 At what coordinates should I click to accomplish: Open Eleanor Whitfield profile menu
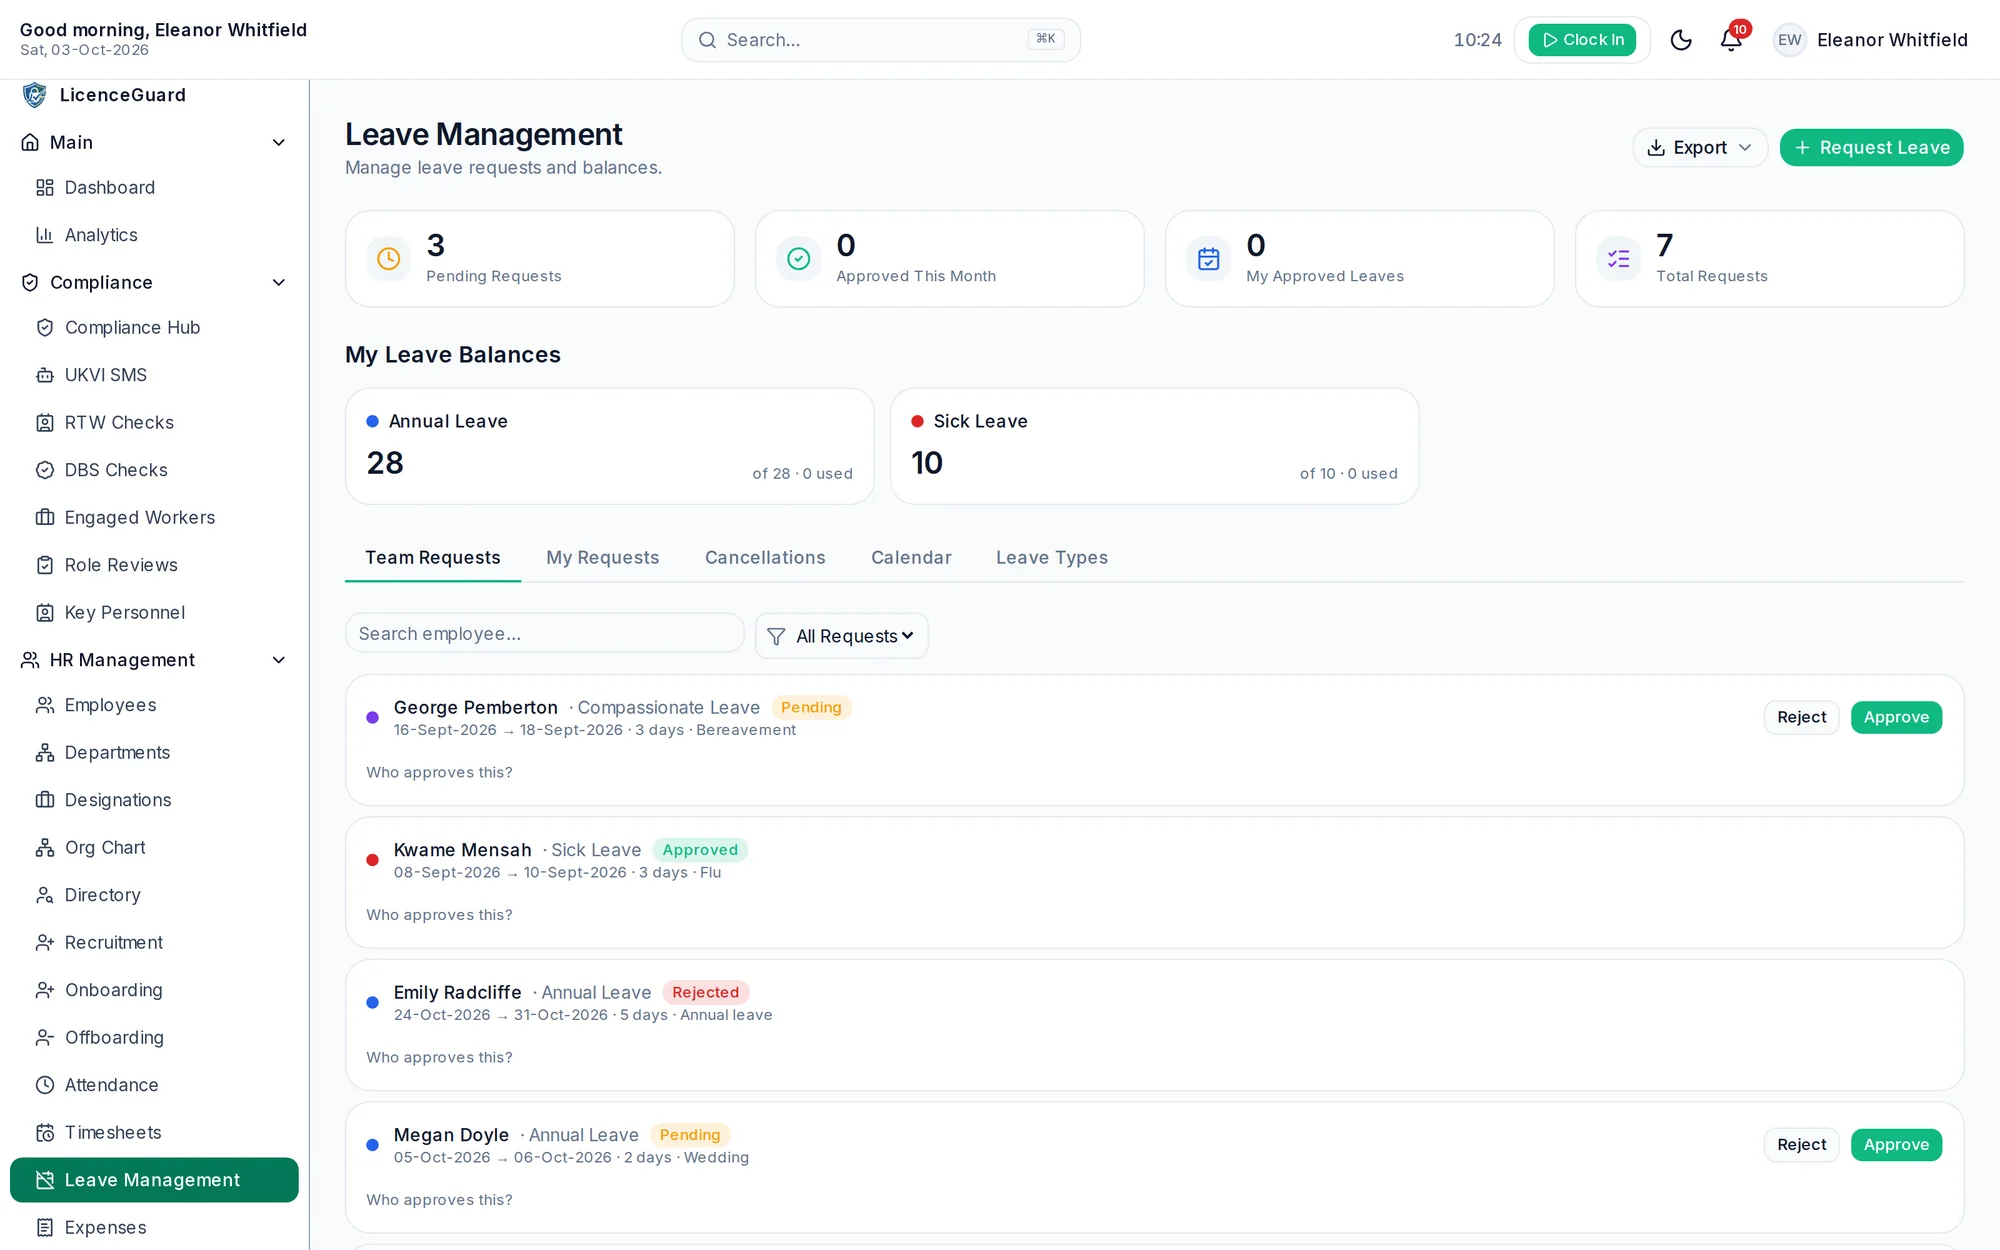click(1870, 40)
